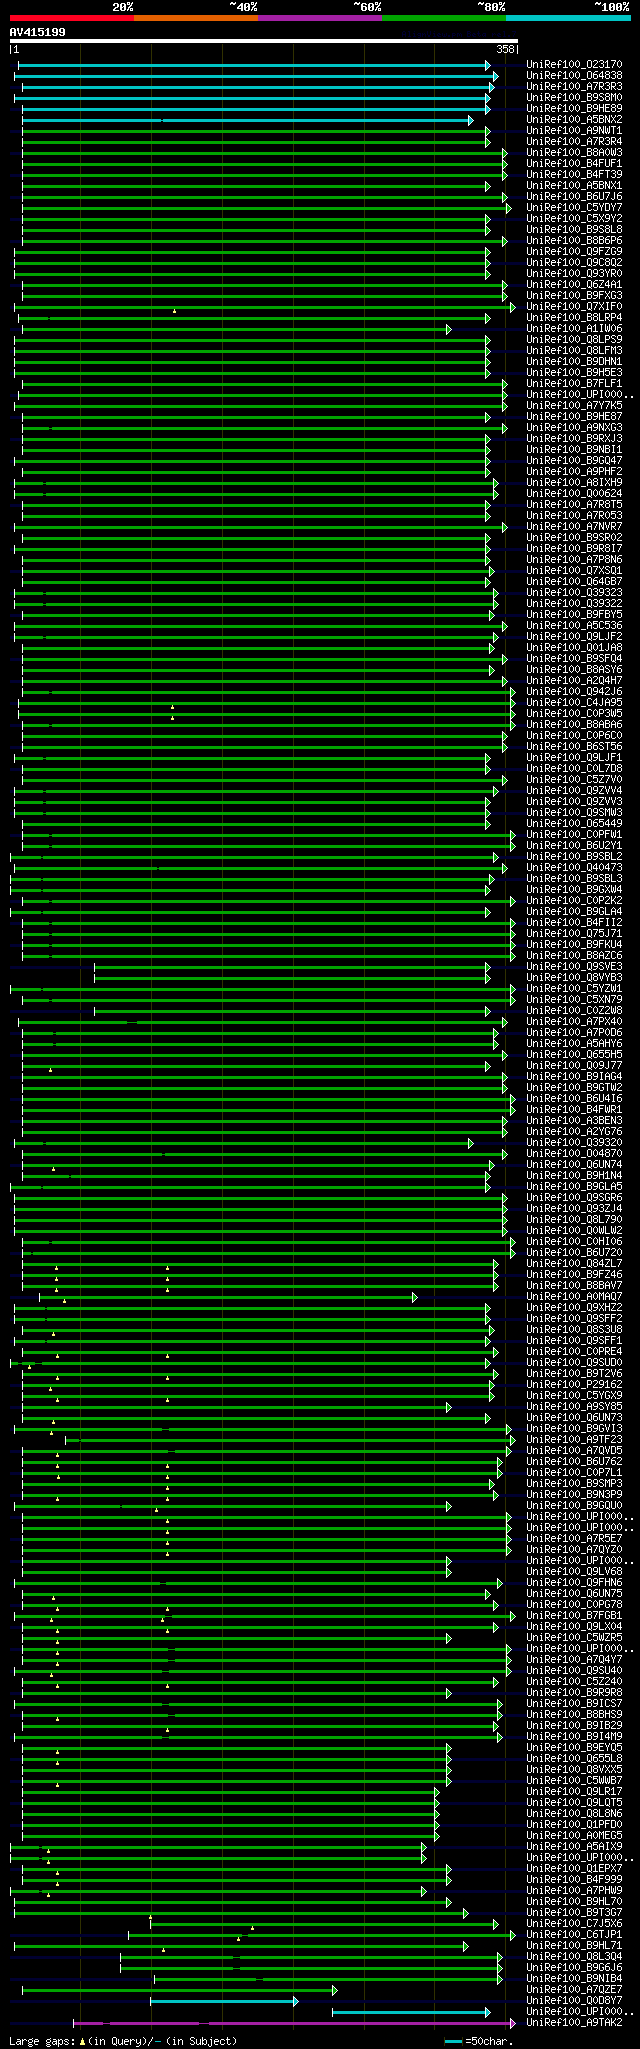Click the UniRef100_Q40473 label
This screenshot has width=640, height=2049.
coord(574,868)
